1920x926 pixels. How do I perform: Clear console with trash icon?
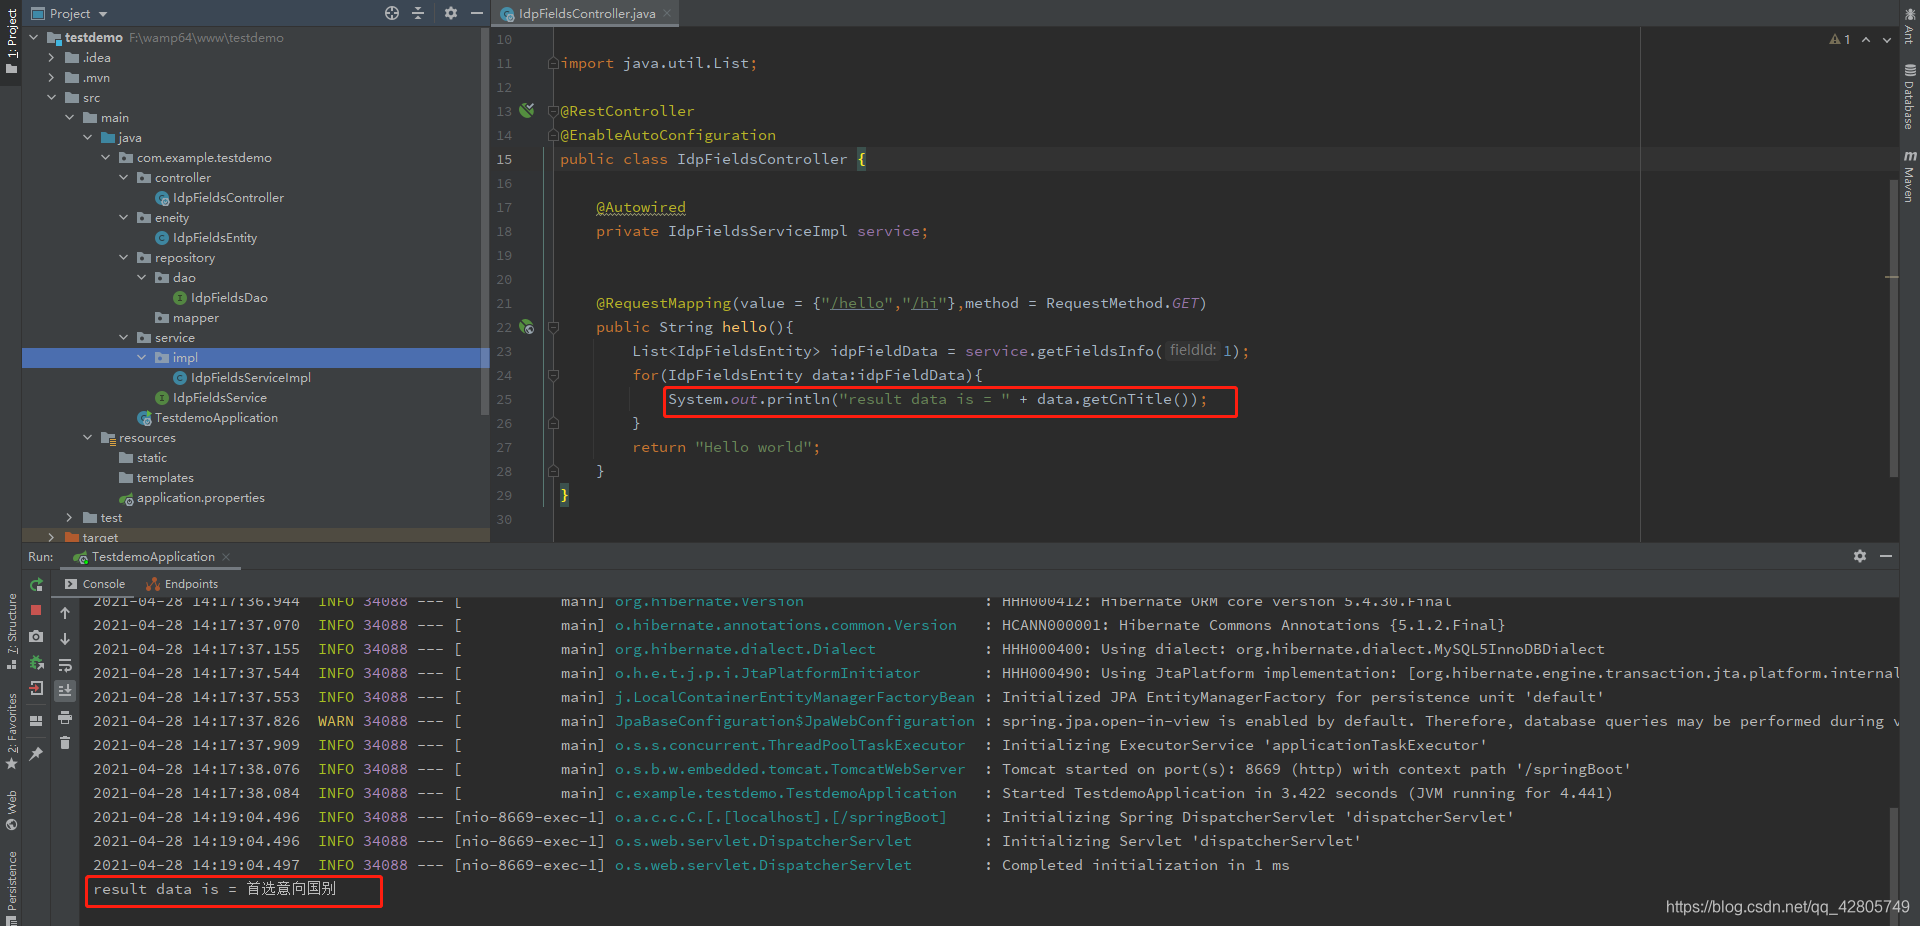point(65,742)
